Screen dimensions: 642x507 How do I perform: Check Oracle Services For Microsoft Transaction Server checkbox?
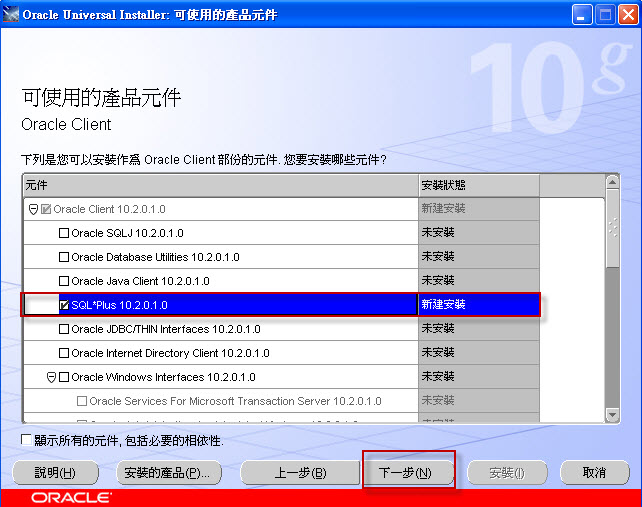[82, 401]
